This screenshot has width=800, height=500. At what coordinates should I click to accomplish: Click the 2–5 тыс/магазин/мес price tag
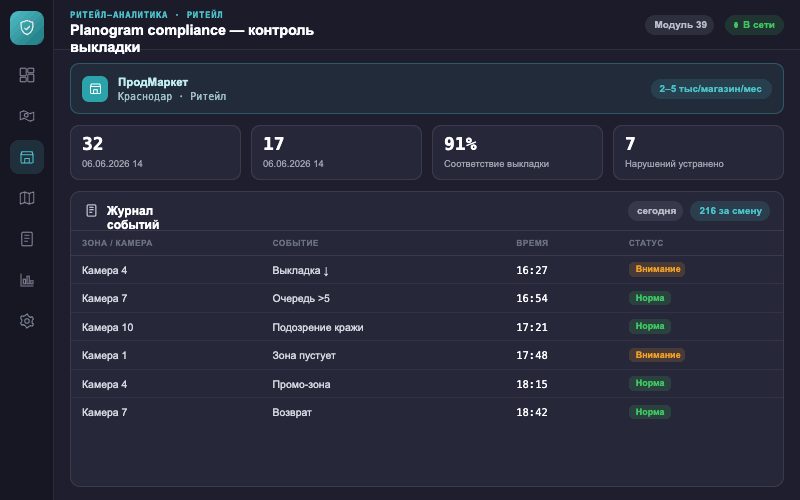point(710,89)
